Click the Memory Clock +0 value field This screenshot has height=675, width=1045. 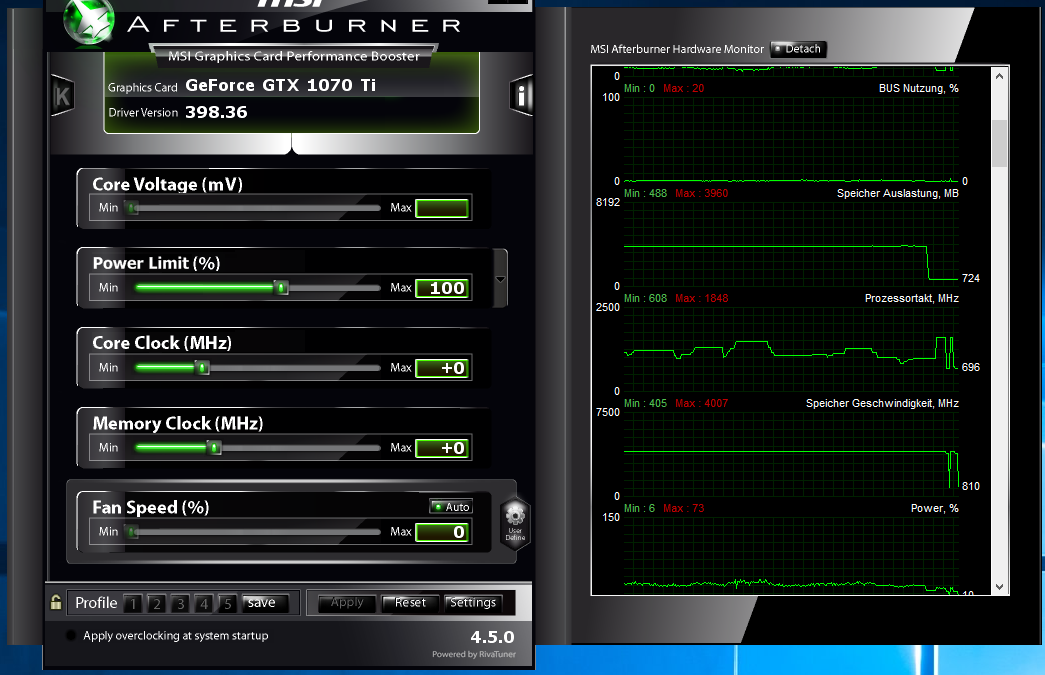click(x=442, y=448)
